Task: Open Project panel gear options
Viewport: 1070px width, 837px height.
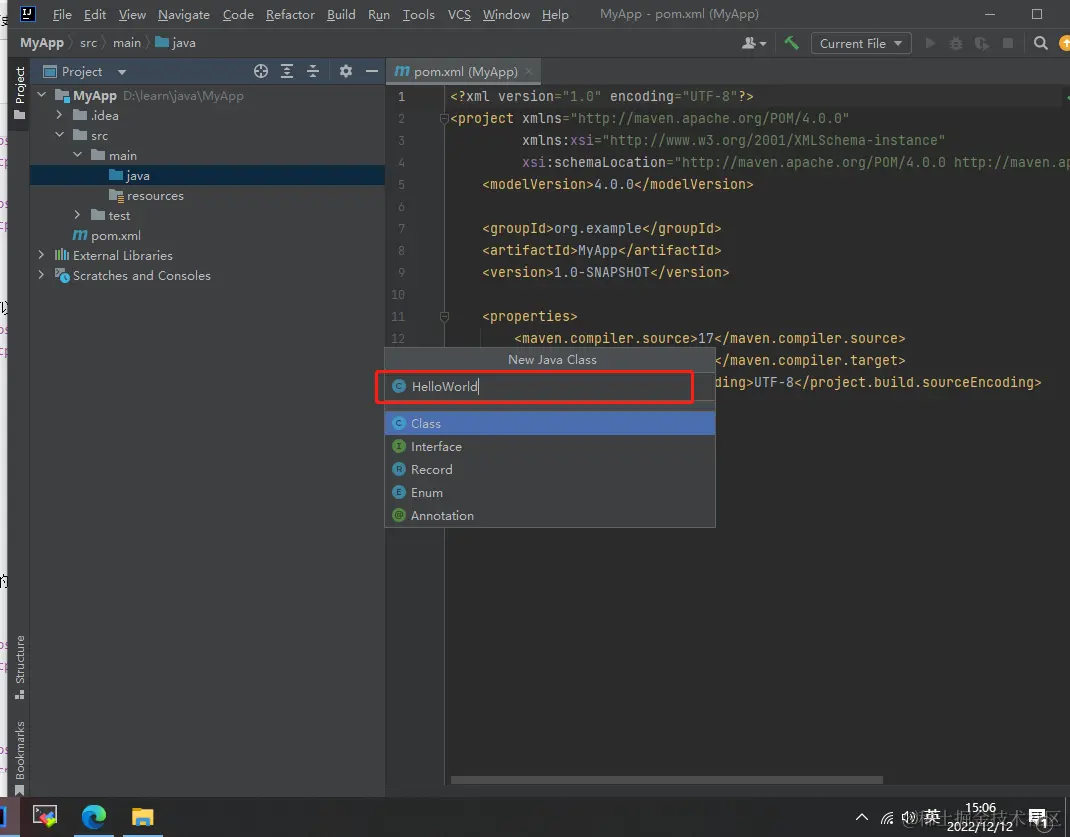Action: click(346, 71)
